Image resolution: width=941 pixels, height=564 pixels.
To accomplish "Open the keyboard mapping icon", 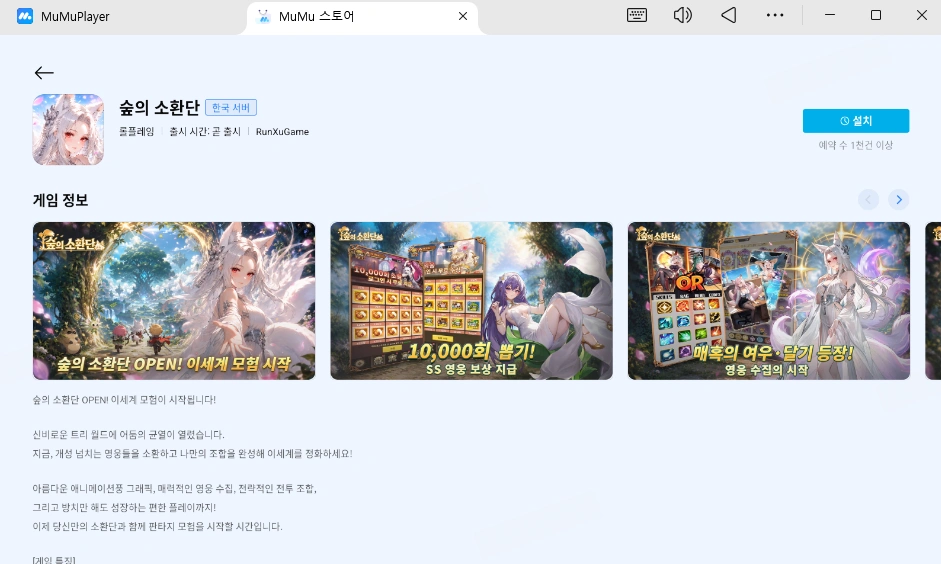I will tap(636, 16).
